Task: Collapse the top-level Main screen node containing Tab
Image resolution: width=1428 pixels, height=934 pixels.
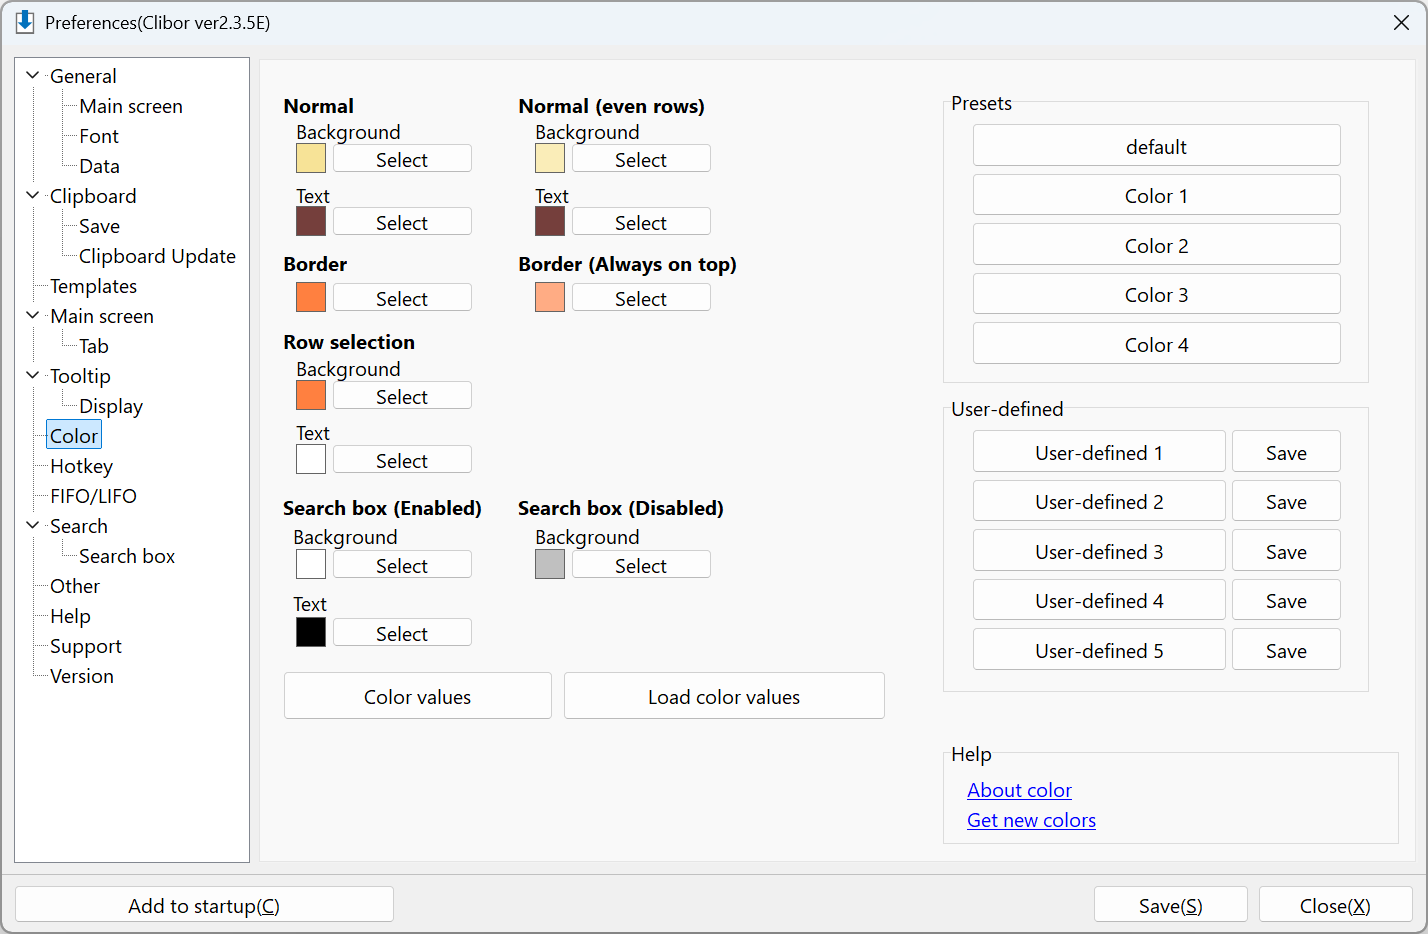Action: (x=33, y=315)
